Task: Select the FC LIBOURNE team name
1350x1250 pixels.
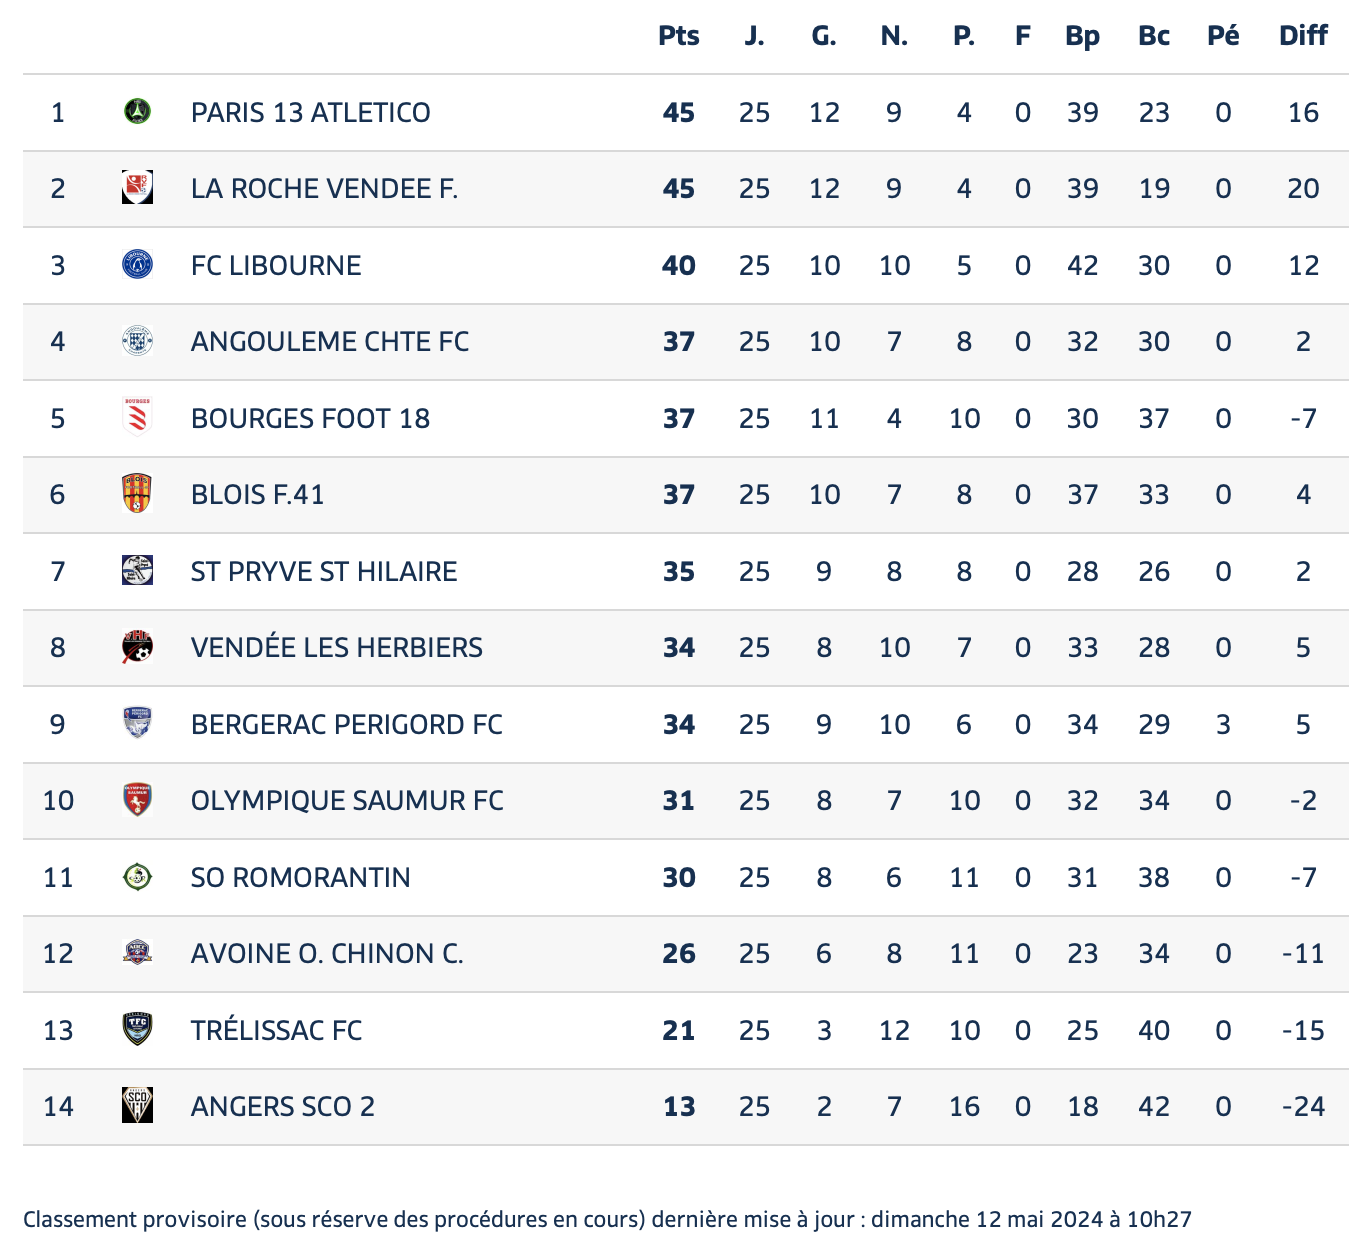Action: tap(276, 265)
